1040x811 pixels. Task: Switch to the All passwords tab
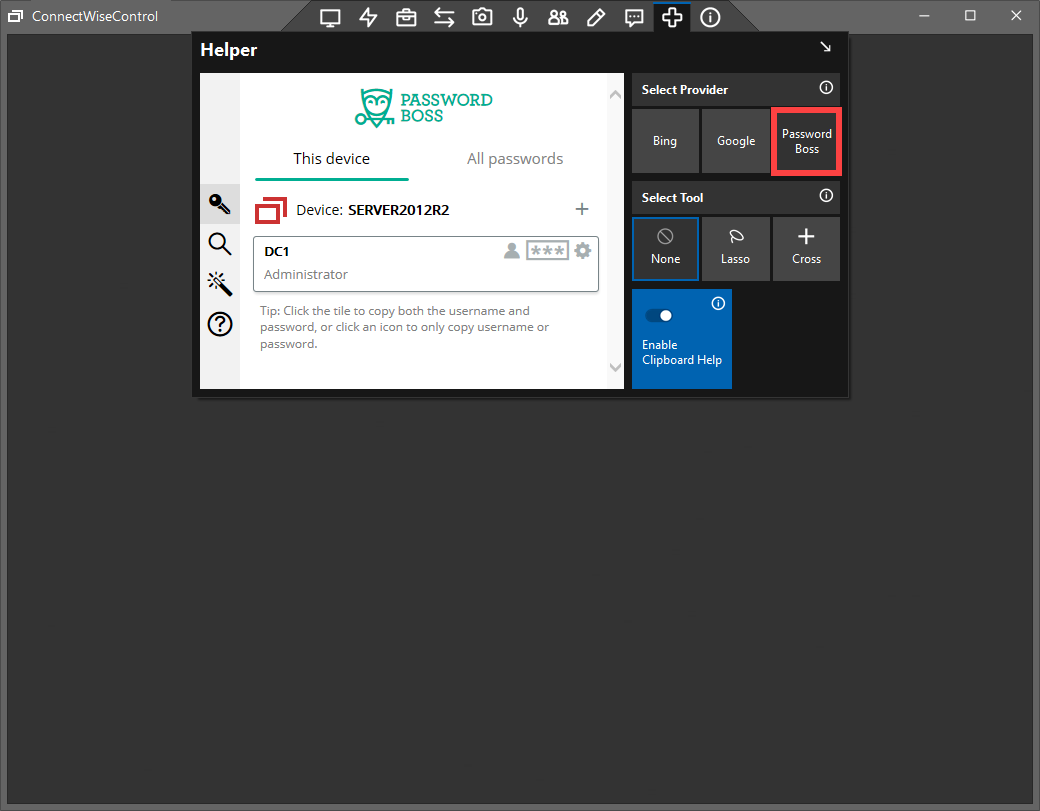tap(515, 159)
